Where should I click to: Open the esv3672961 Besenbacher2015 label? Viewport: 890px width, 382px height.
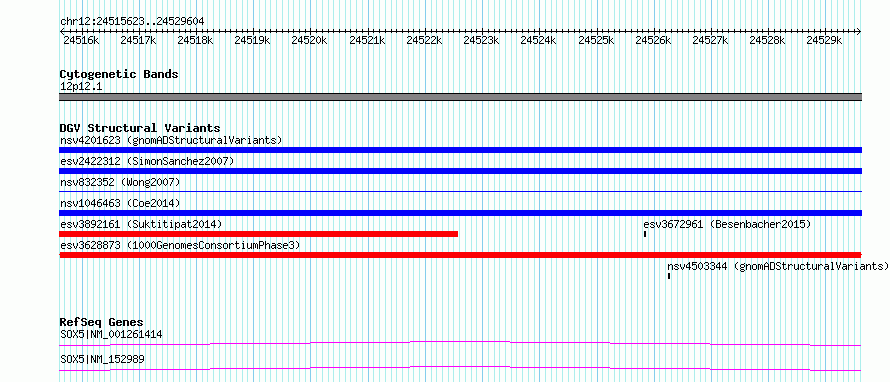click(x=727, y=224)
